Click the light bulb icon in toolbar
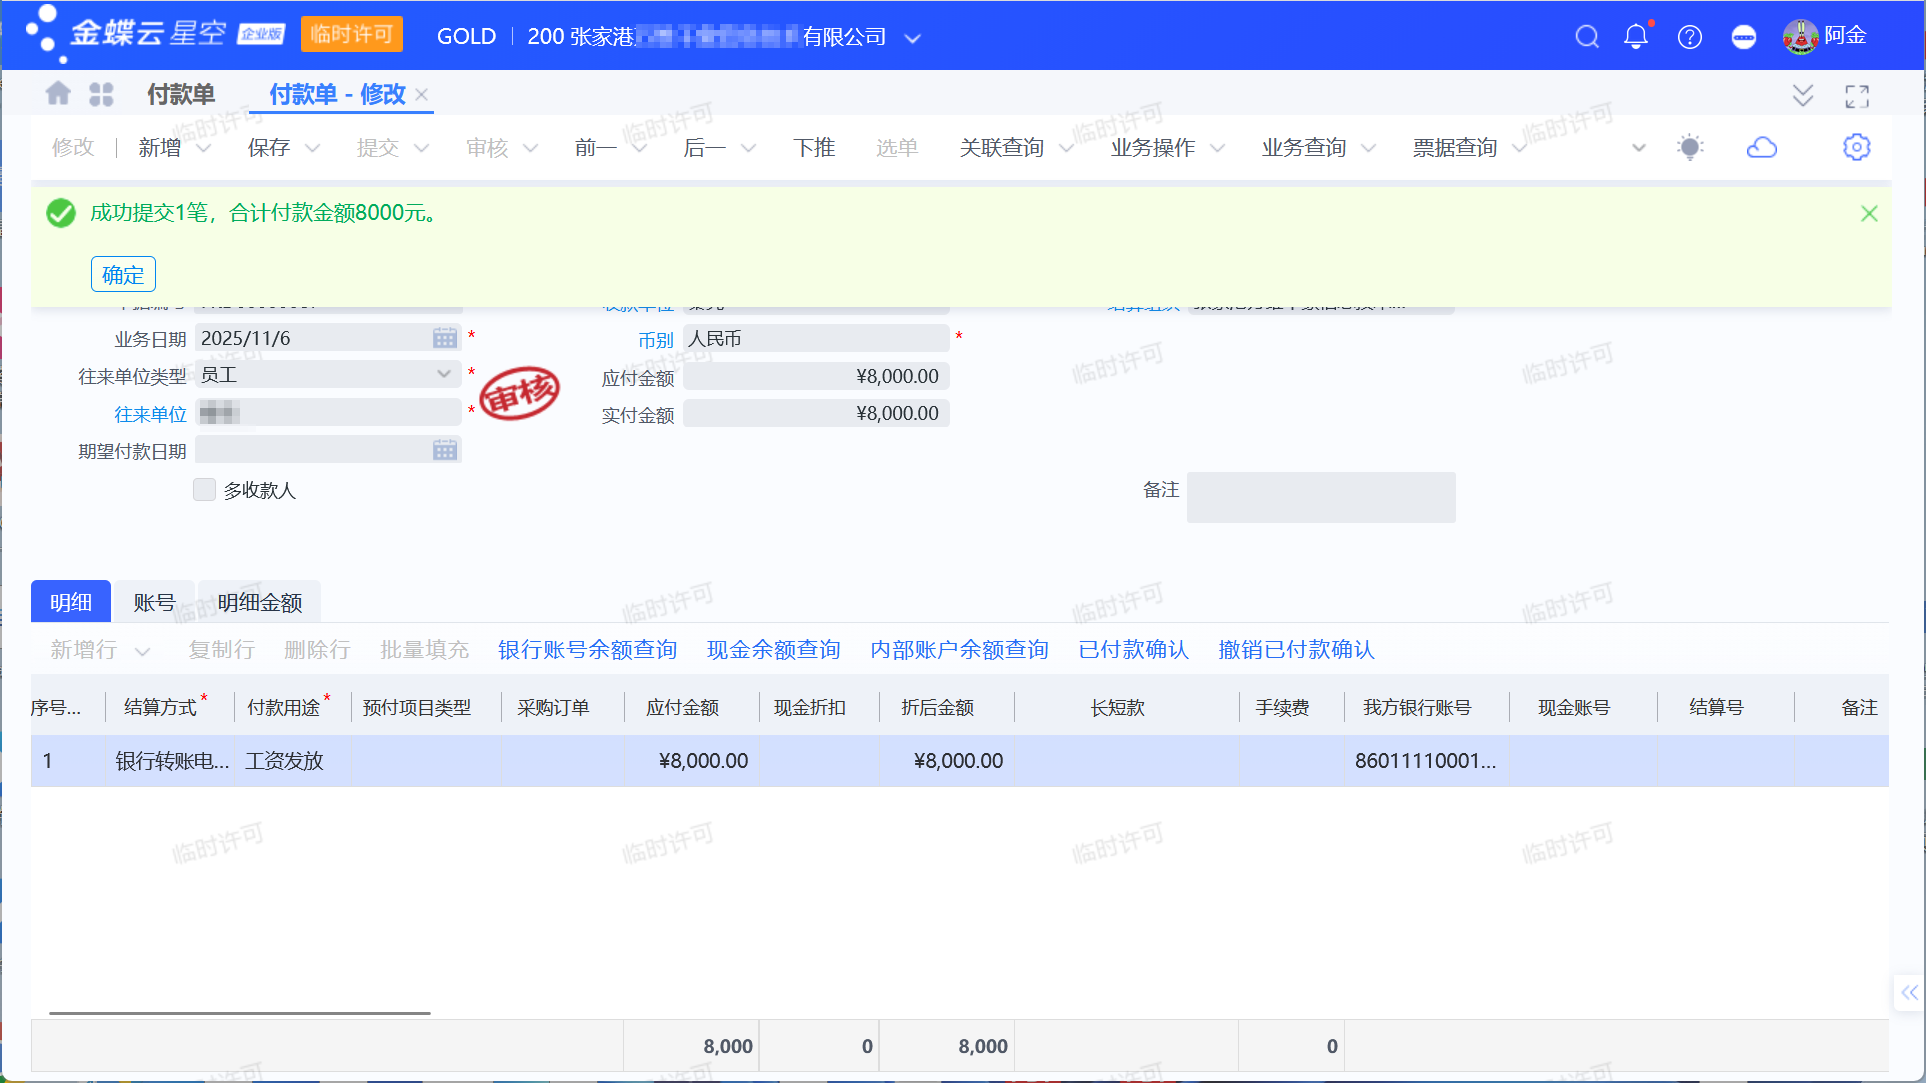 point(1690,148)
